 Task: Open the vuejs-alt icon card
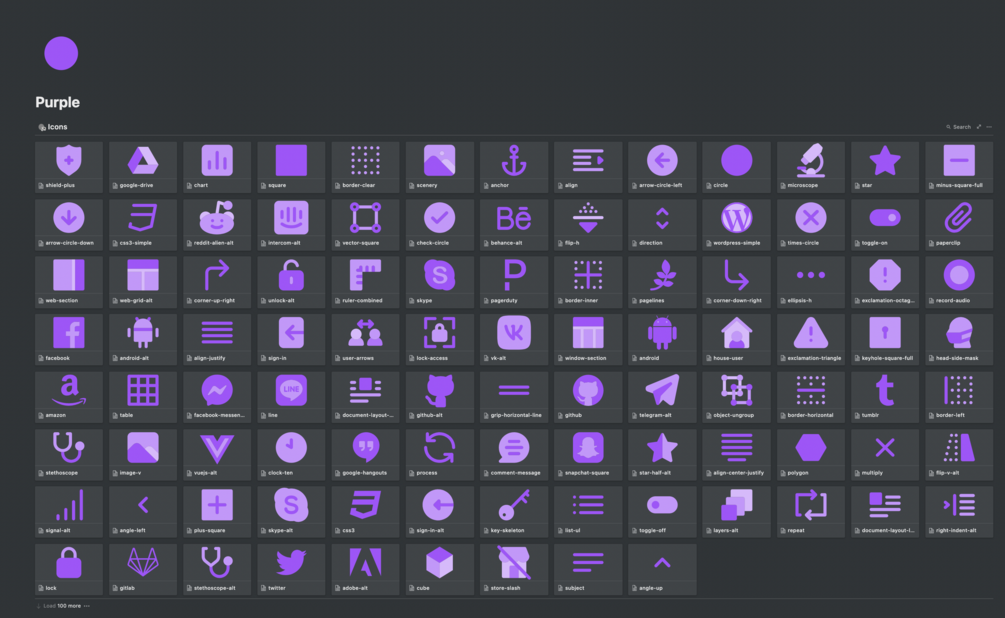(x=217, y=454)
